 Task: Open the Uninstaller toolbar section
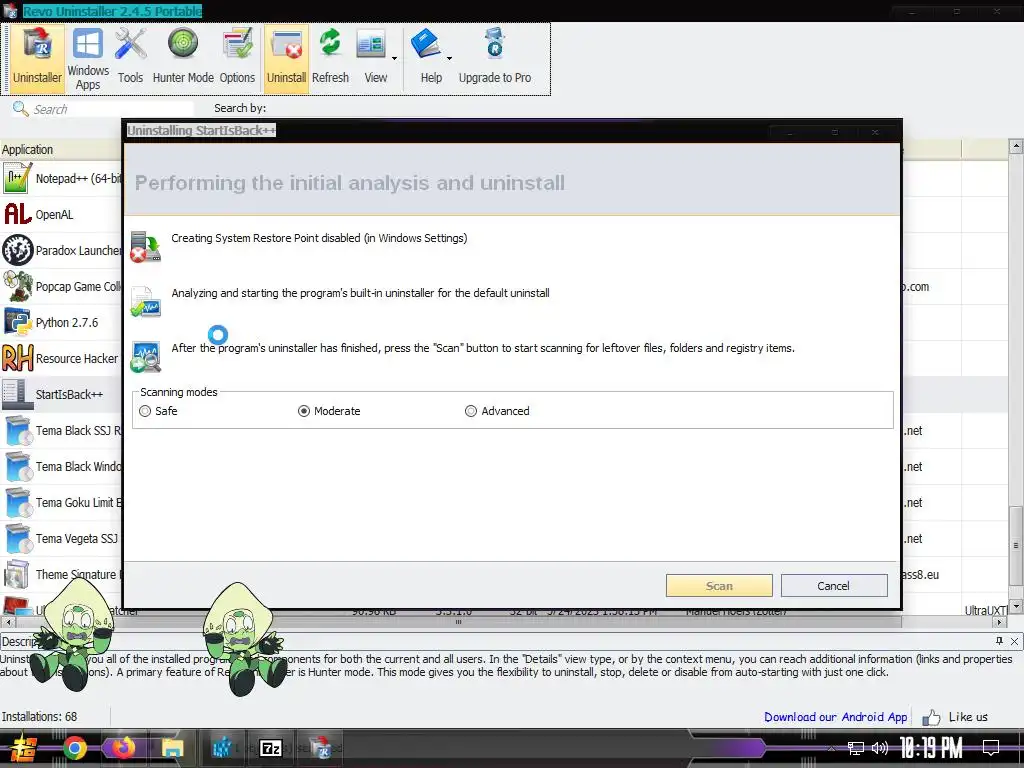click(x=37, y=57)
